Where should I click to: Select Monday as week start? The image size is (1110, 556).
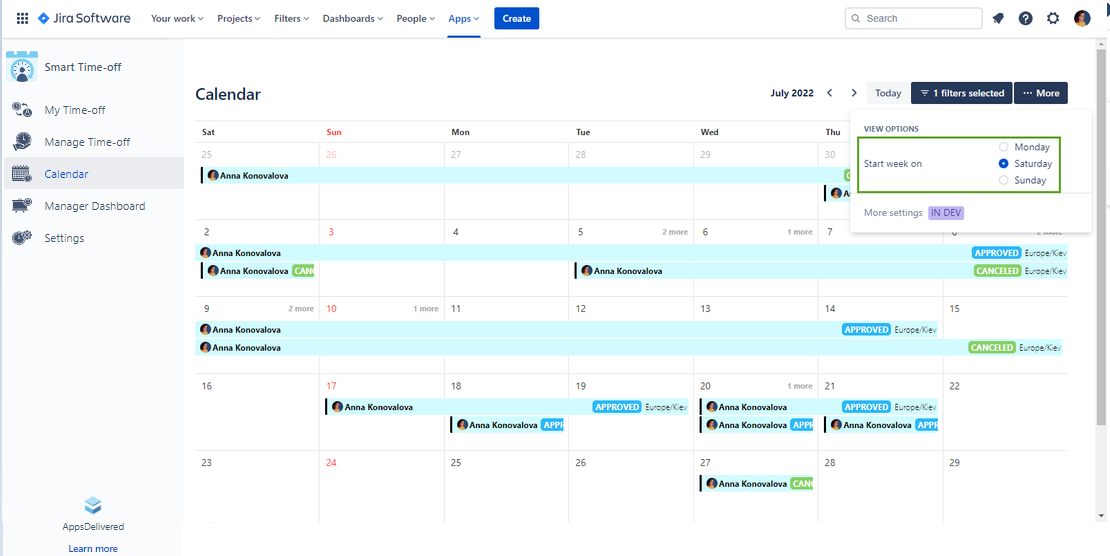pyautogui.click(x=1004, y=147)
